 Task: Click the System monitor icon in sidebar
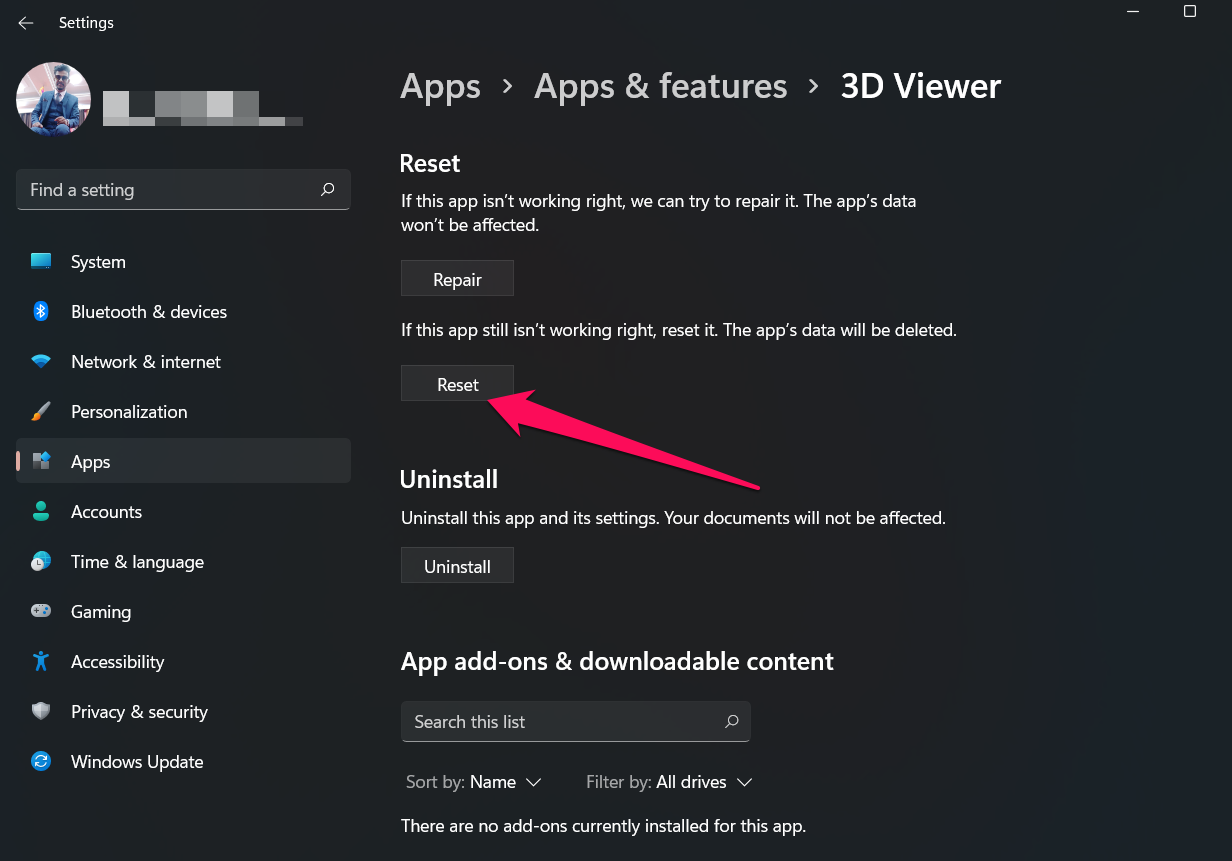click(x=41, y=262)
